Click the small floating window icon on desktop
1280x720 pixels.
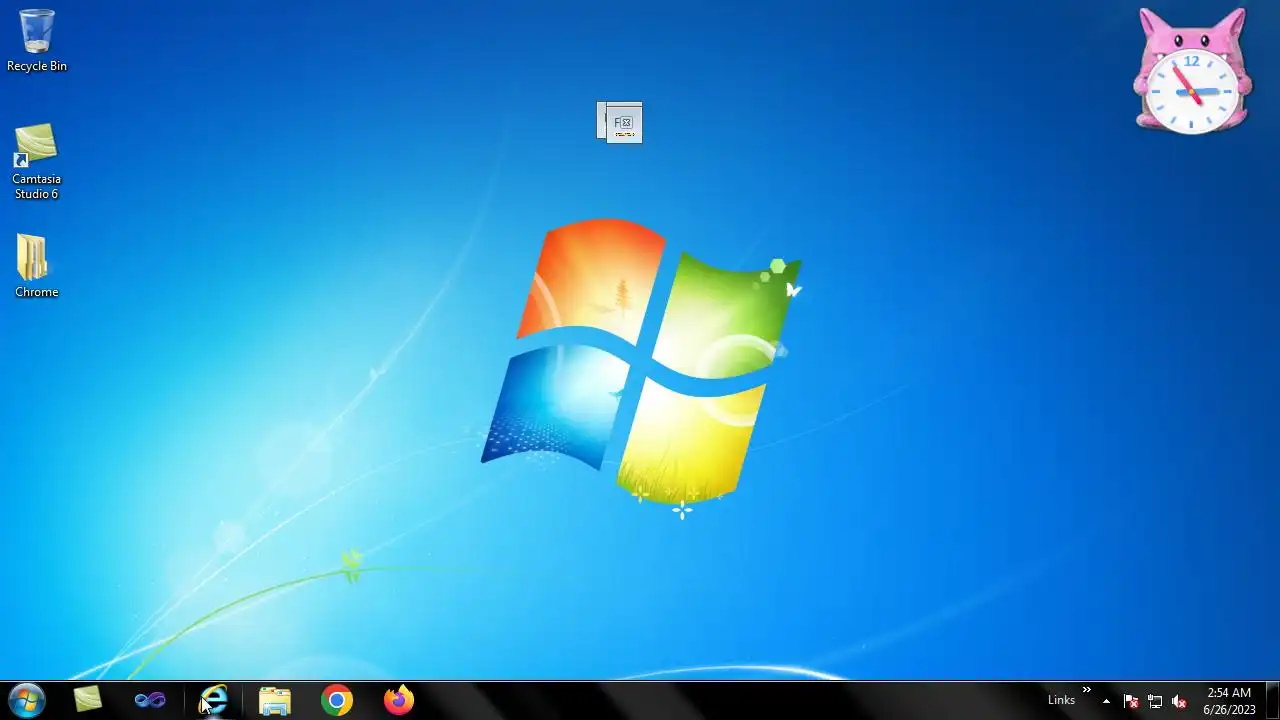[620, 122]
